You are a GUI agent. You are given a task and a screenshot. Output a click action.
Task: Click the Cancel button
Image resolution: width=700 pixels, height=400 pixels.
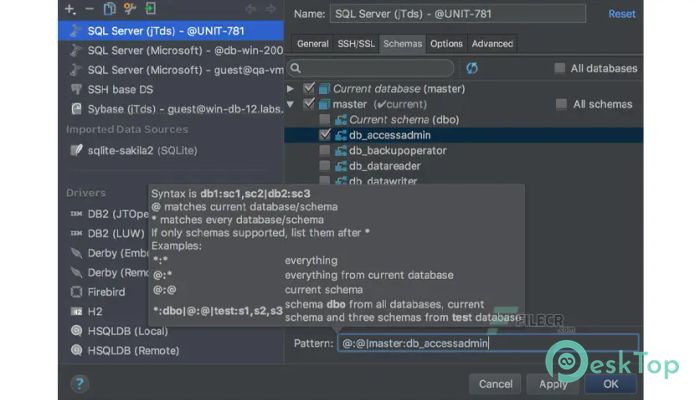pos(495,384)
